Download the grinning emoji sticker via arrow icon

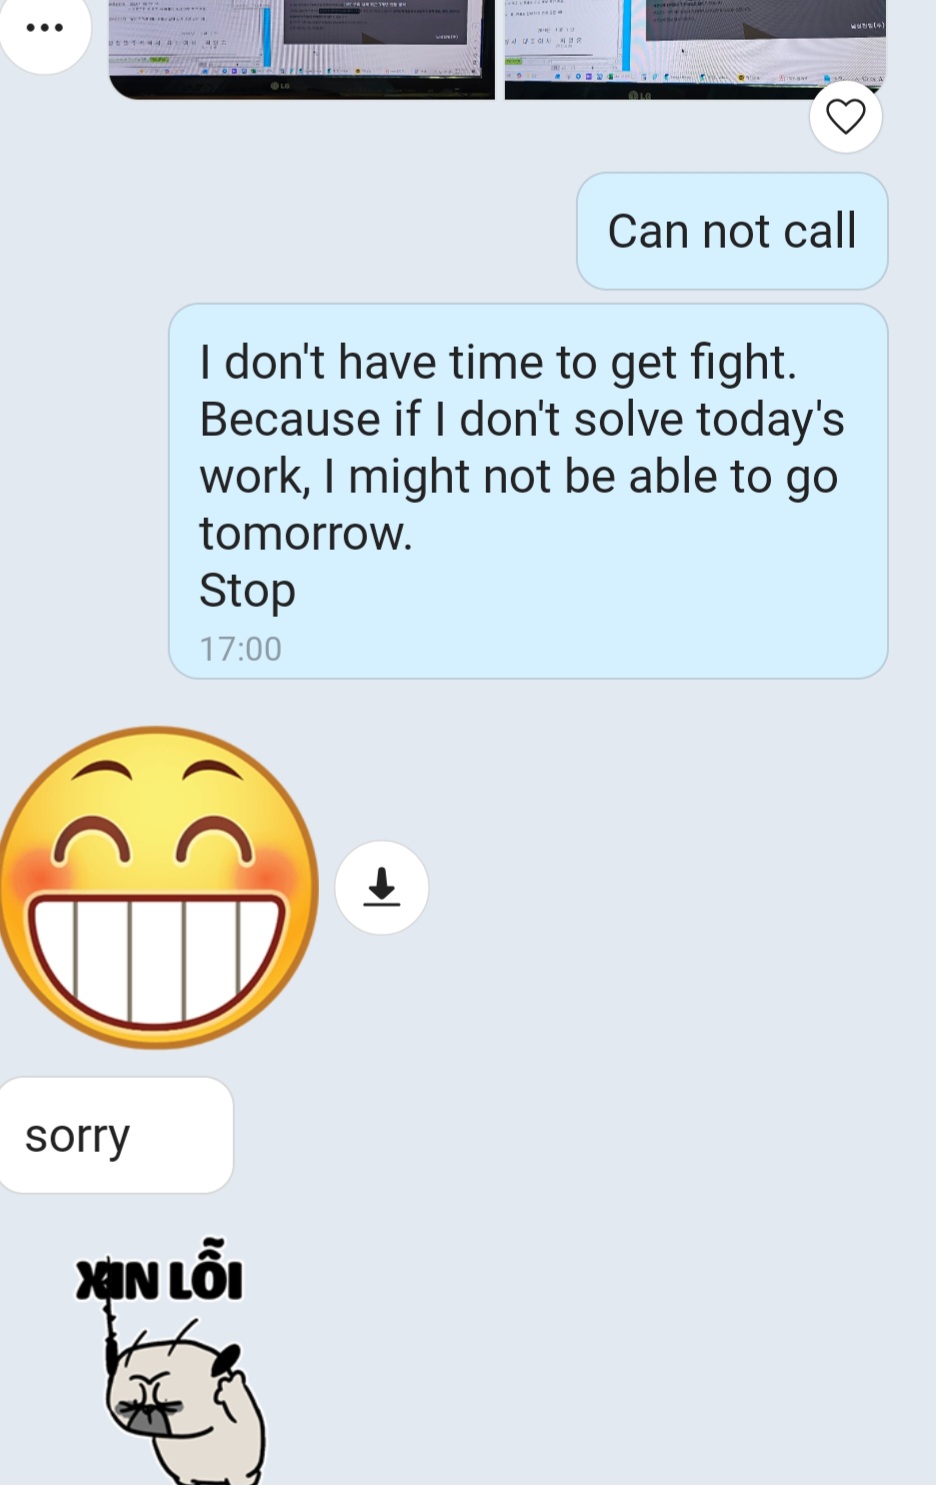(381, 887)
